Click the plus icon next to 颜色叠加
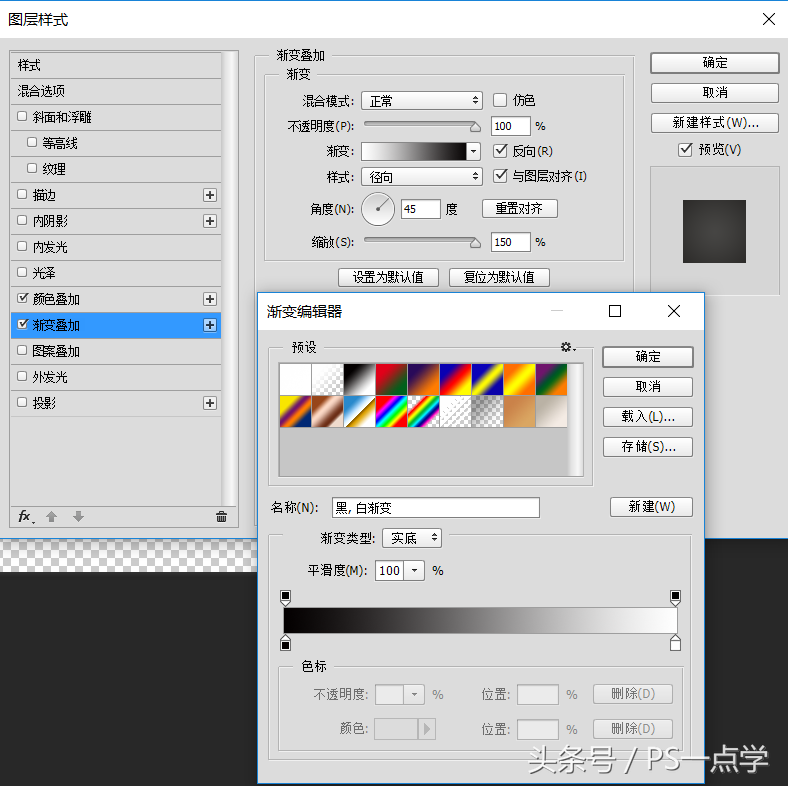The height and width of the screenshot is (786, 788). coord(210,299)
